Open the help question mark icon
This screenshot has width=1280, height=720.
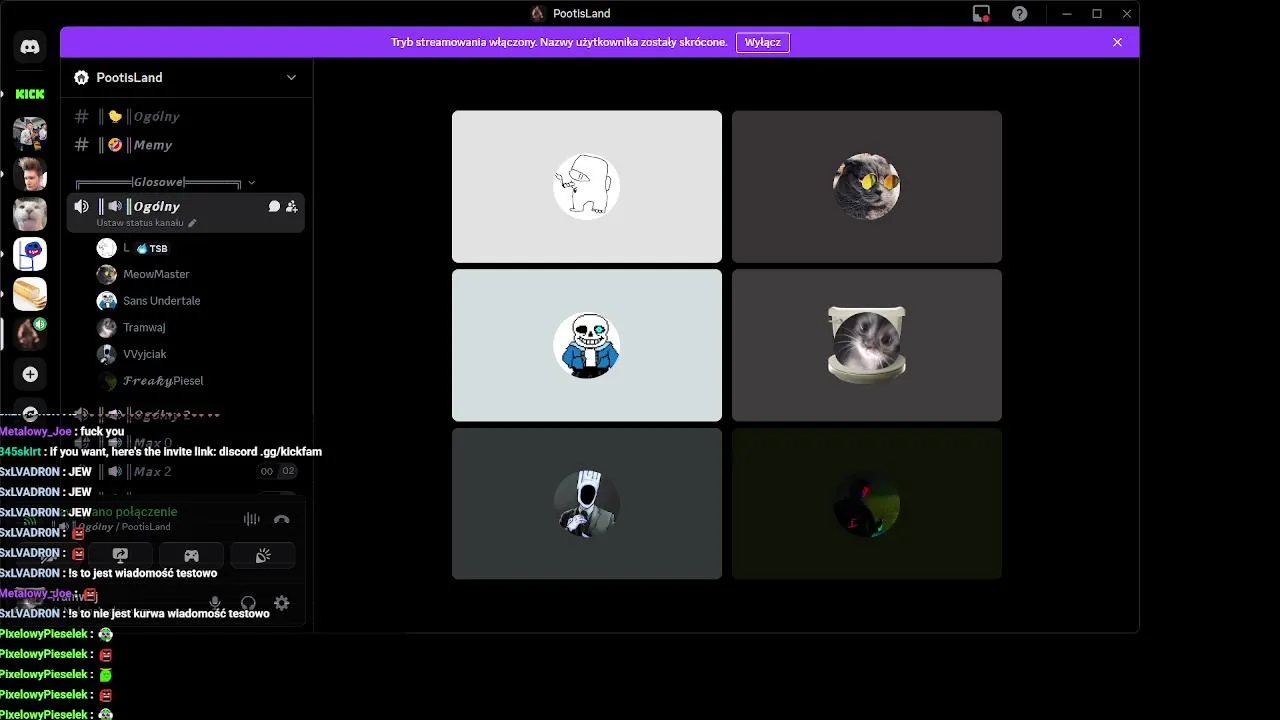pos(1019,13)
